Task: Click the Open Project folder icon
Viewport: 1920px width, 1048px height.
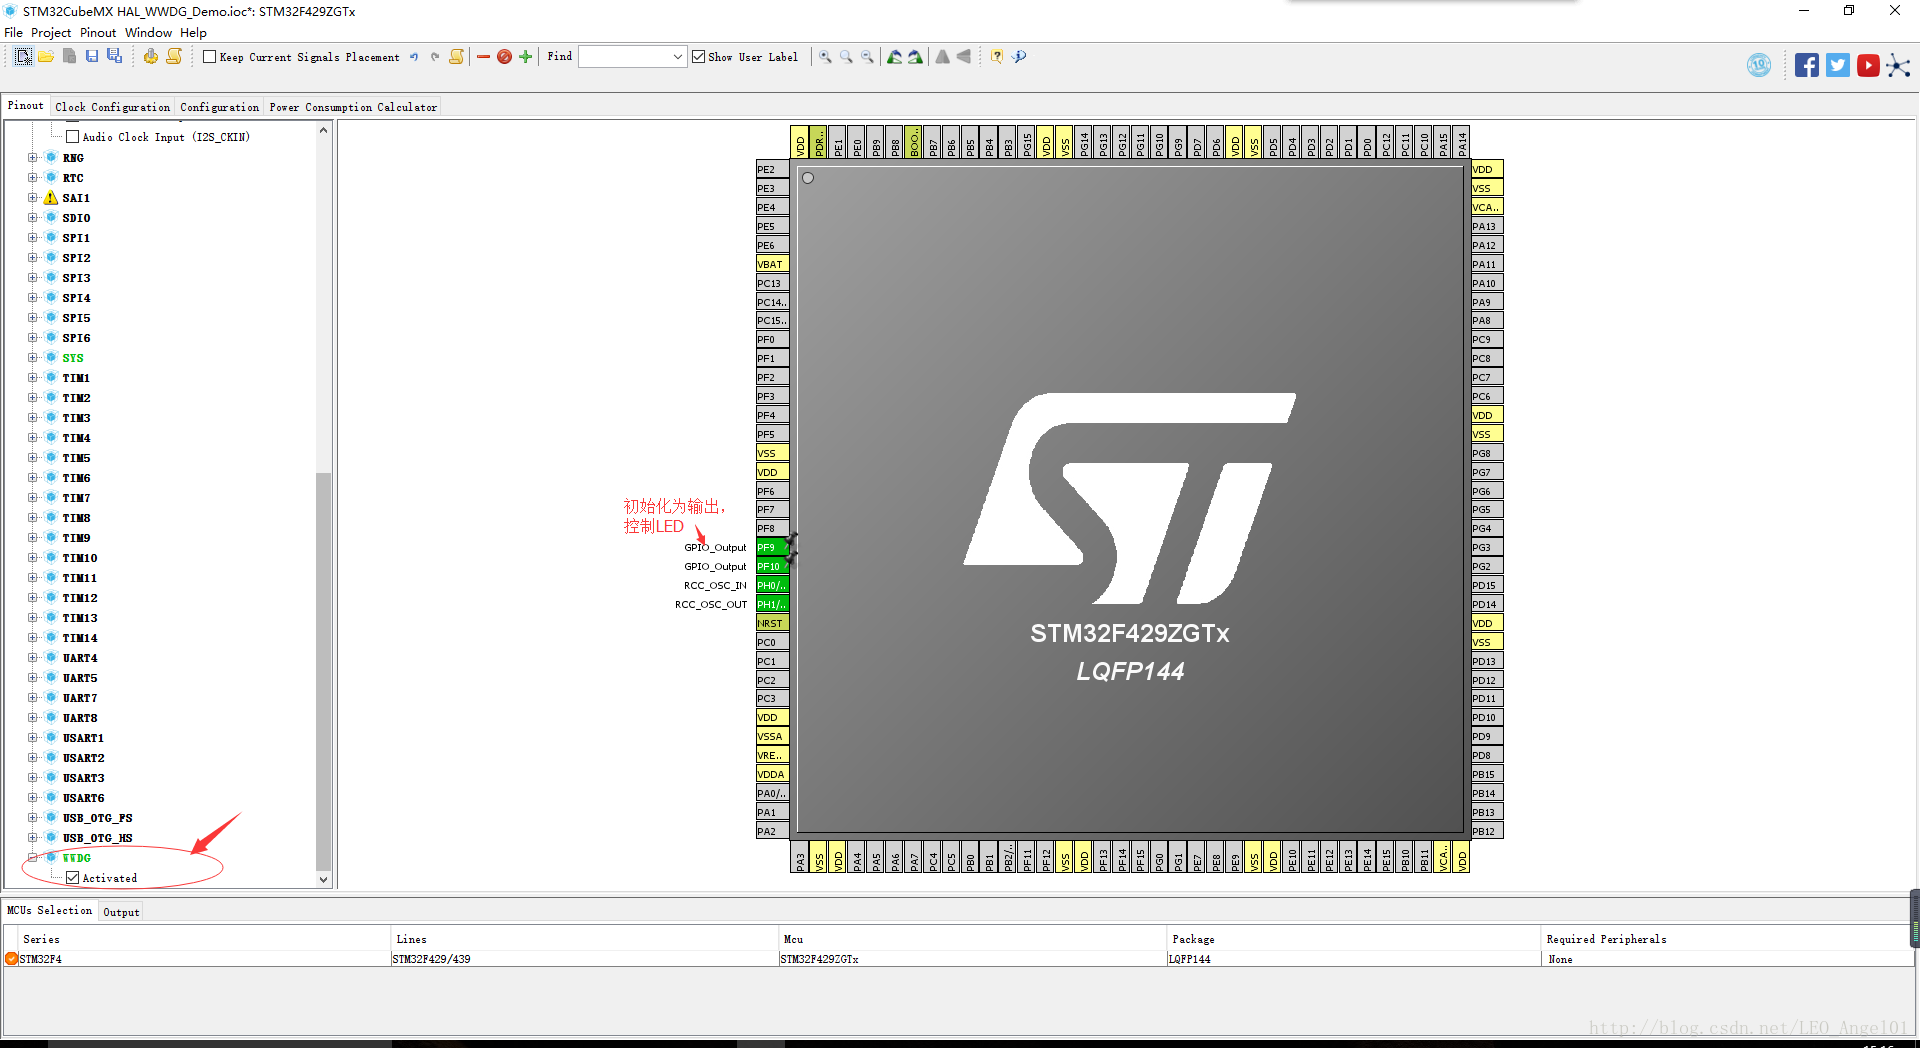Action: tap(46, 57)
